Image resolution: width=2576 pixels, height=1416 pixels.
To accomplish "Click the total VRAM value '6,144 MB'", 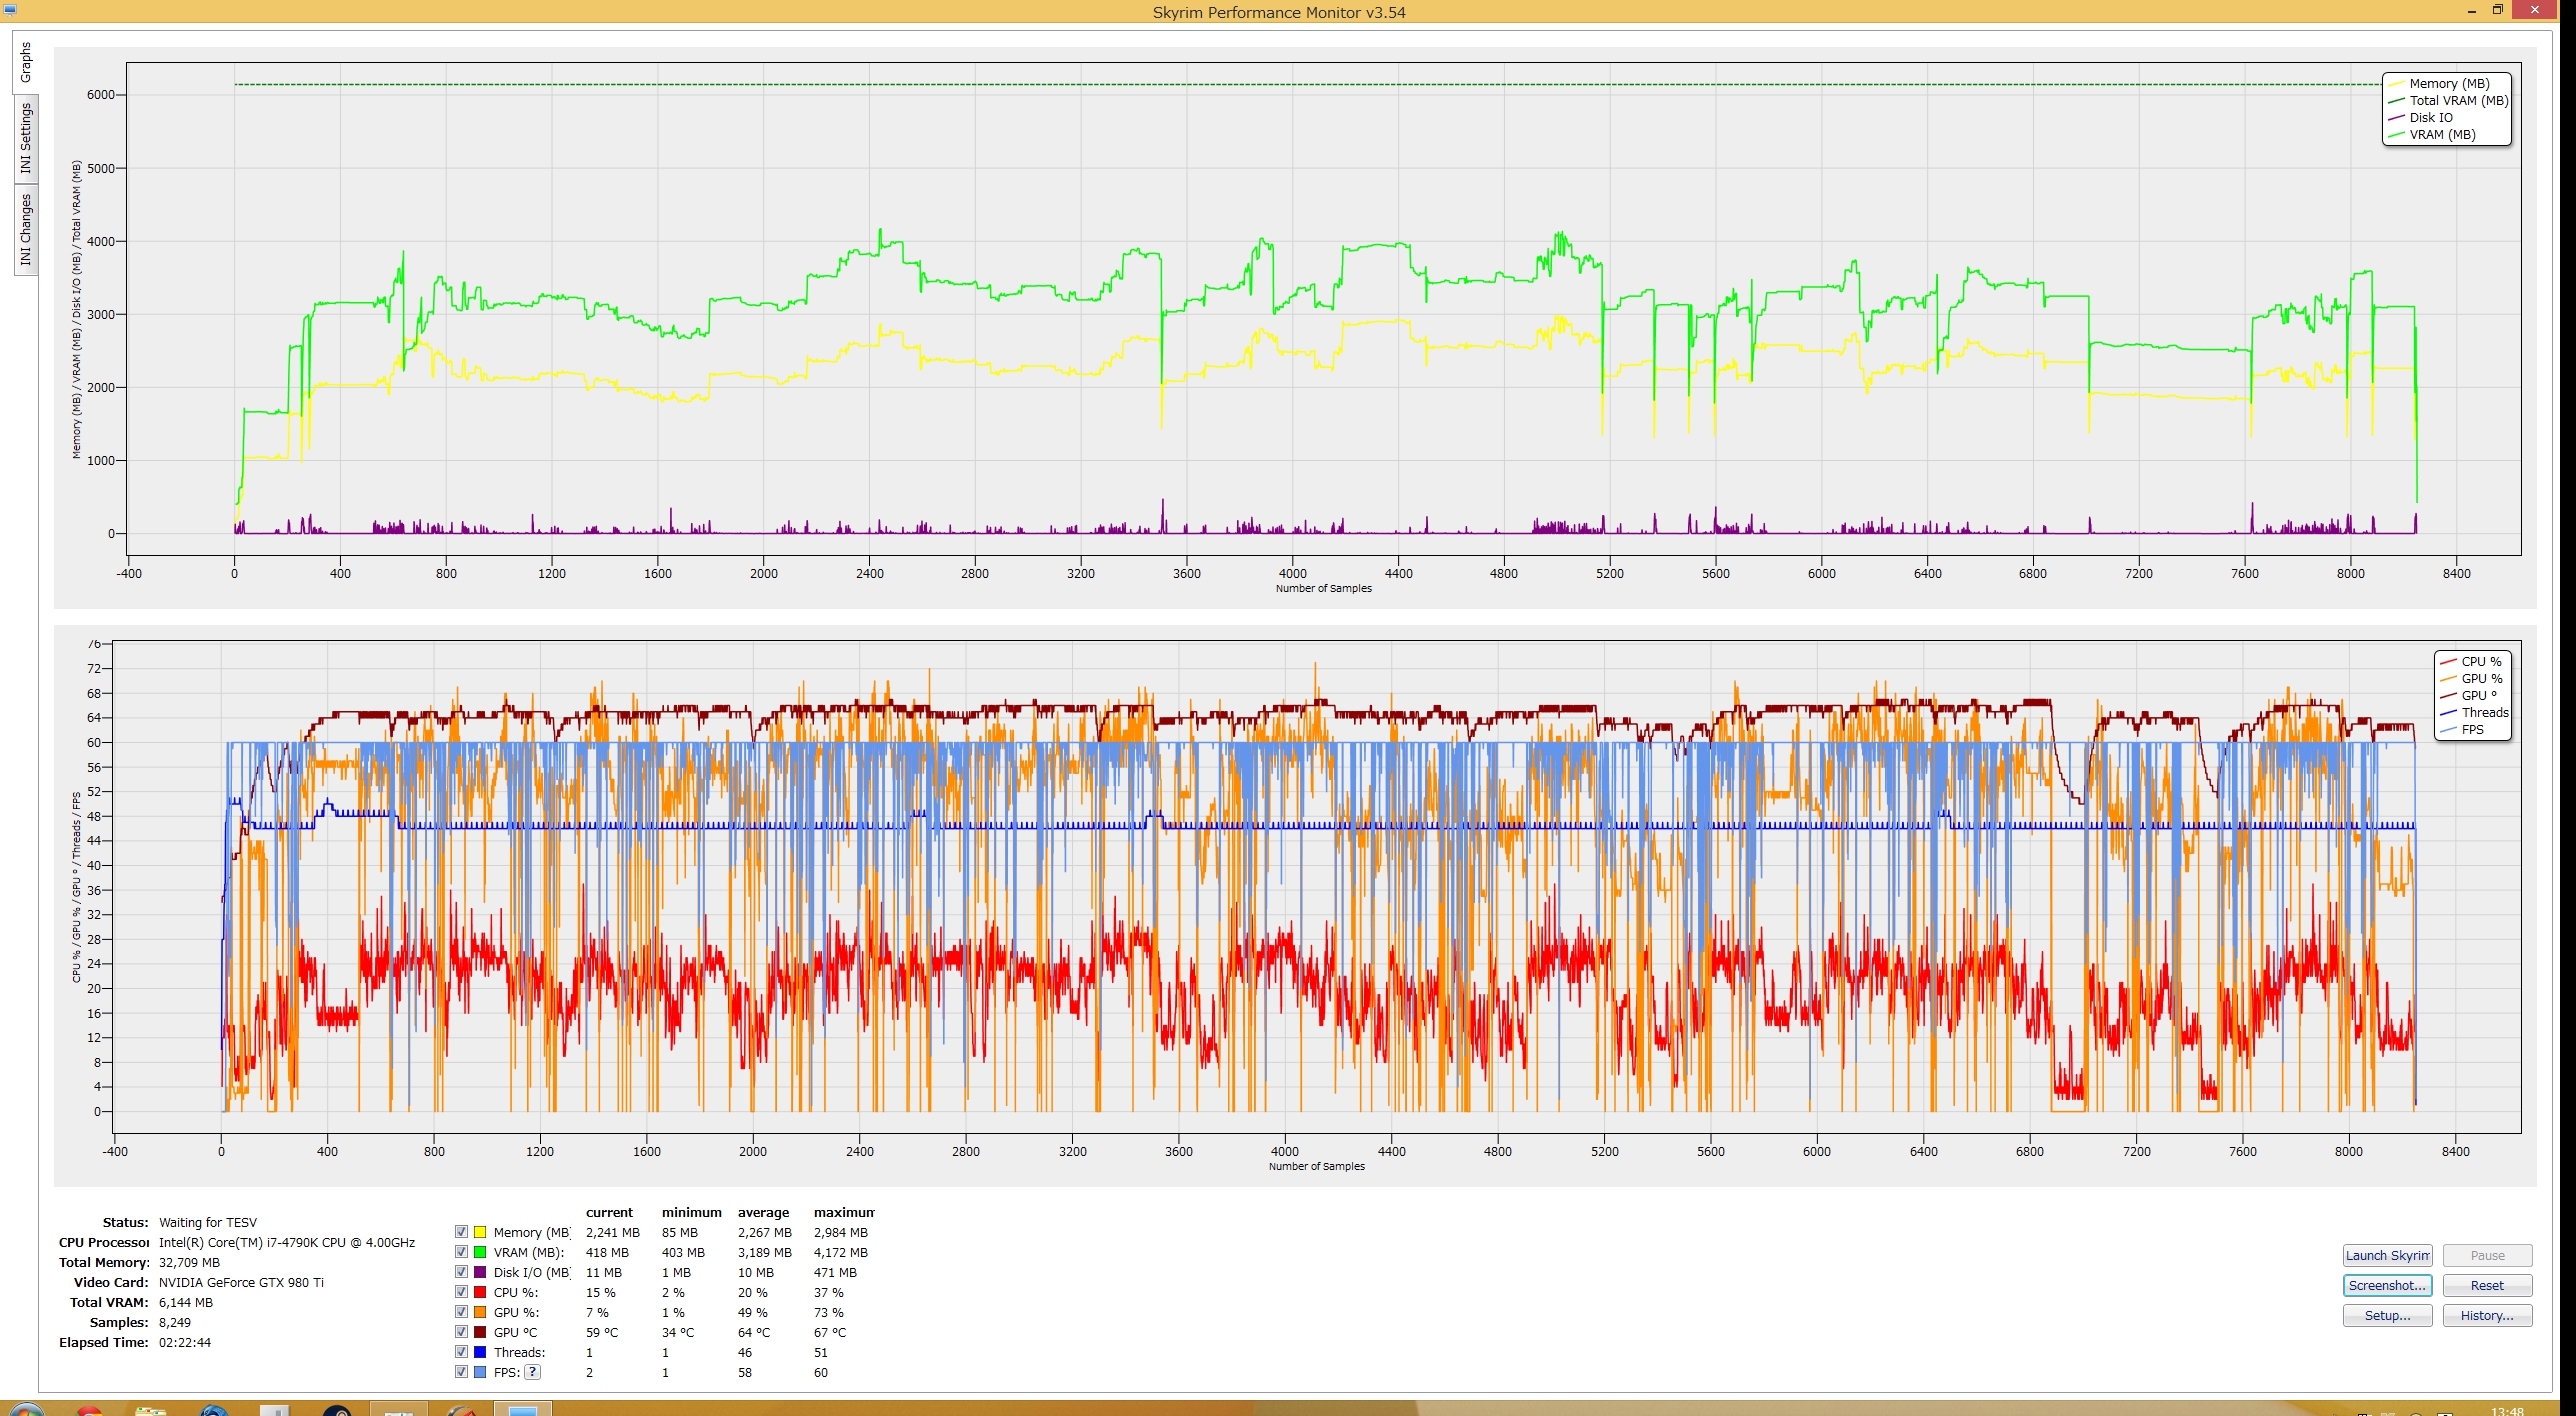I will (x=186, y=1302).
